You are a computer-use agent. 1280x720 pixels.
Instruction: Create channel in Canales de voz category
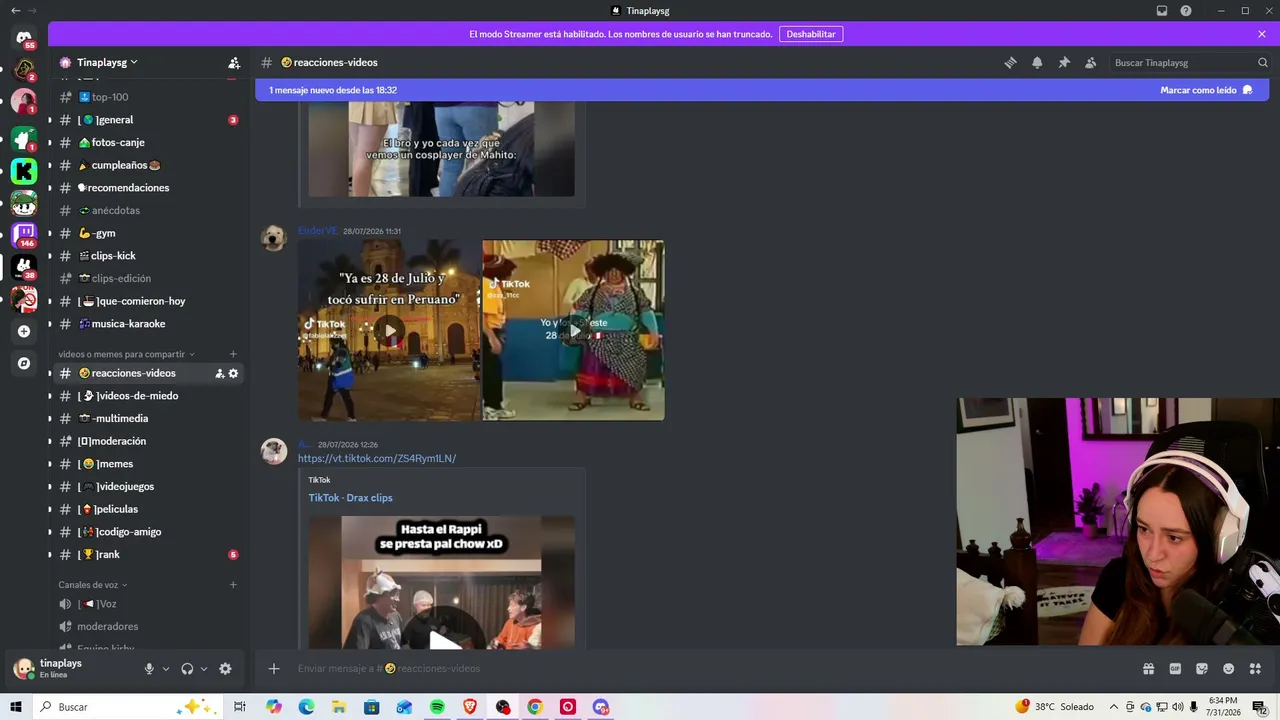(x=233, y=585)
